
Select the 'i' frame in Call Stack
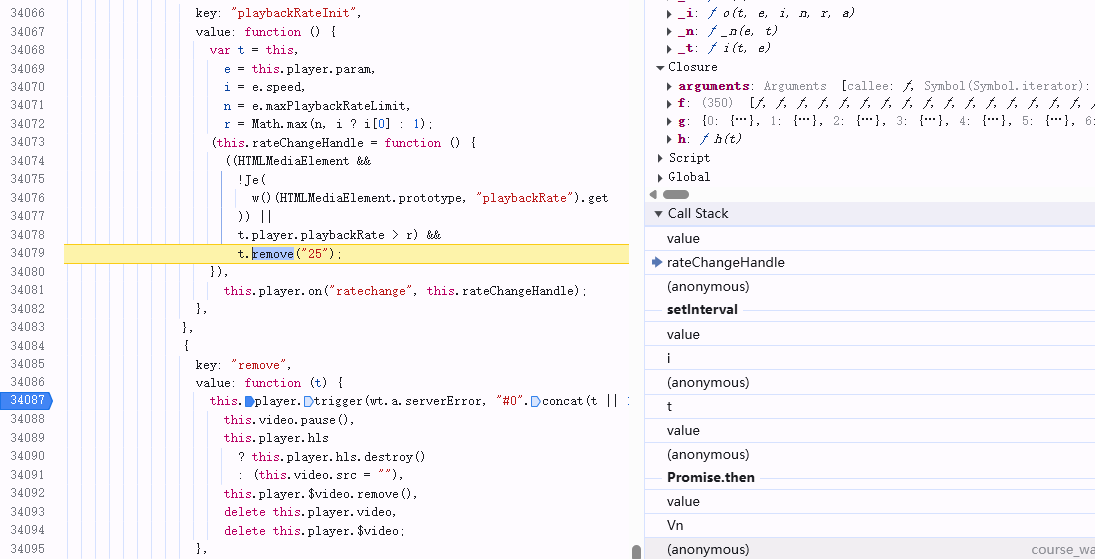tap(670, 358)
